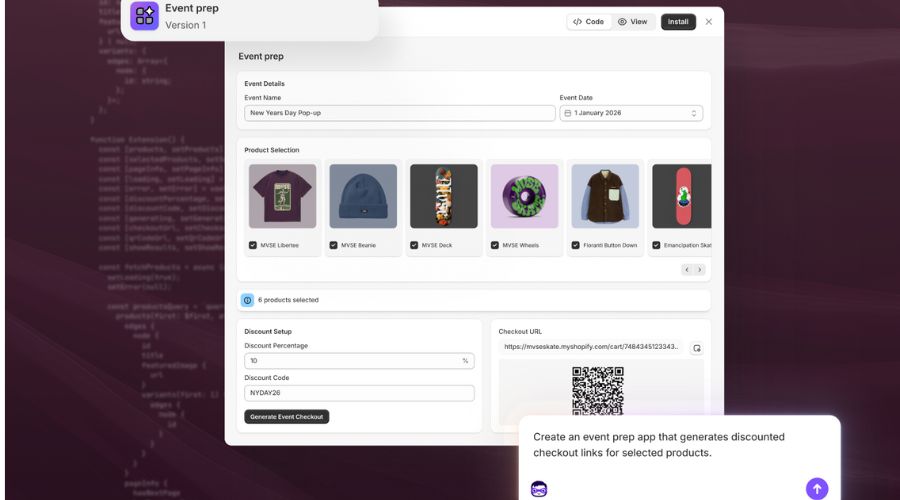The image size is (900, 500).
Task: Click the Event Date stepper arrows
Action: (x=693, y=113)
